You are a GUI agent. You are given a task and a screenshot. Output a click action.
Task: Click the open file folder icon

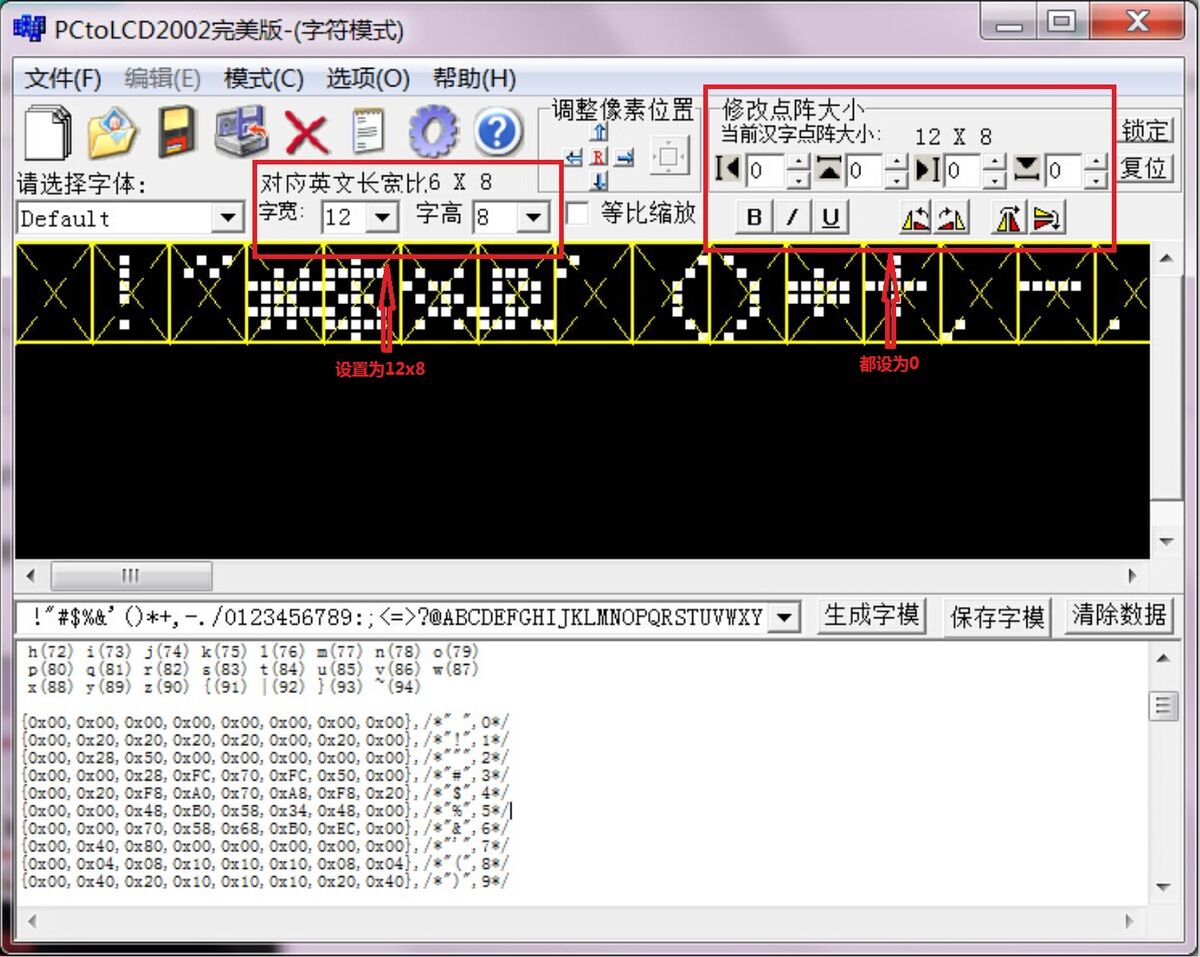pyautogui.click(x=112, y=132)
